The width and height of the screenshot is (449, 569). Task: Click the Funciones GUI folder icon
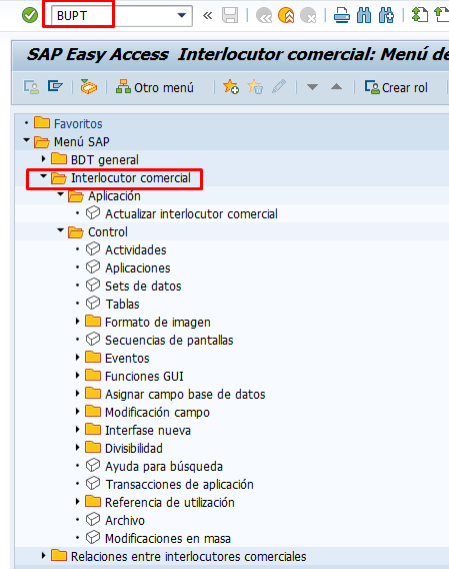pos(93,375)
